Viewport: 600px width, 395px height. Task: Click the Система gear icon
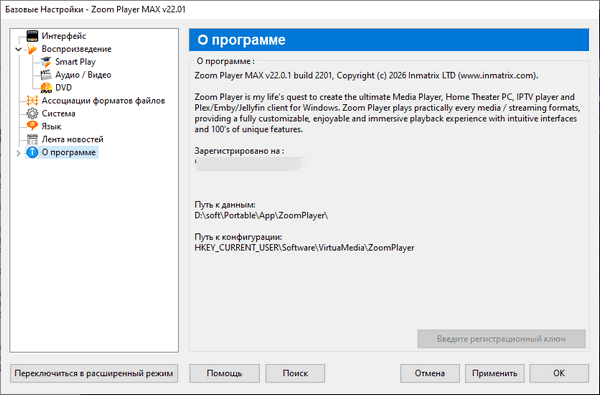tap(32, 114)
